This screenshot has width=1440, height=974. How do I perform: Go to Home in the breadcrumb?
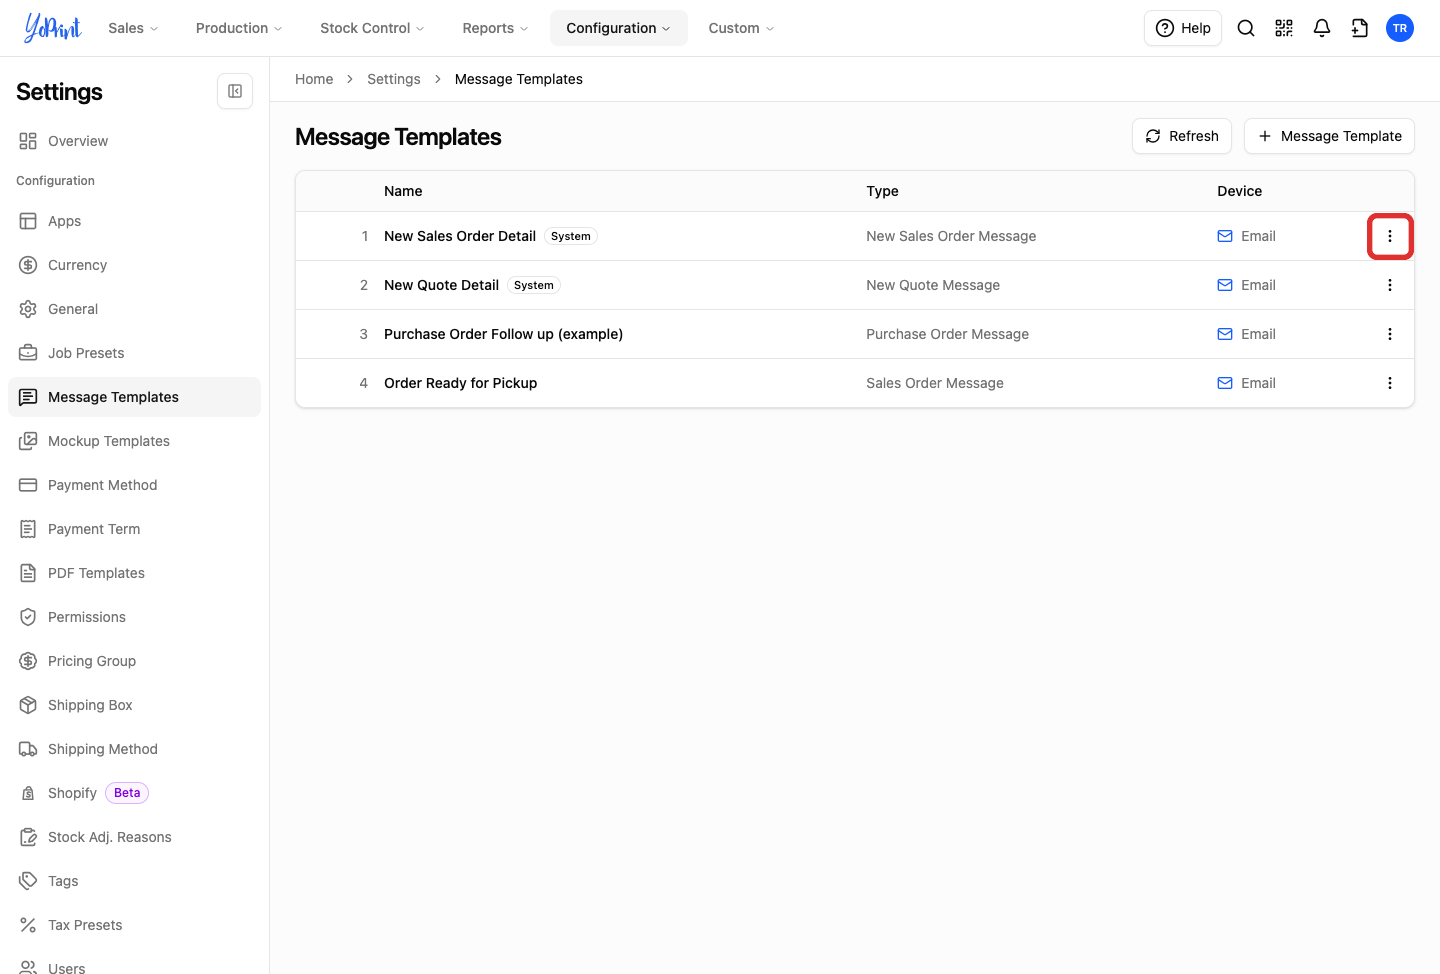click(314, 79)
